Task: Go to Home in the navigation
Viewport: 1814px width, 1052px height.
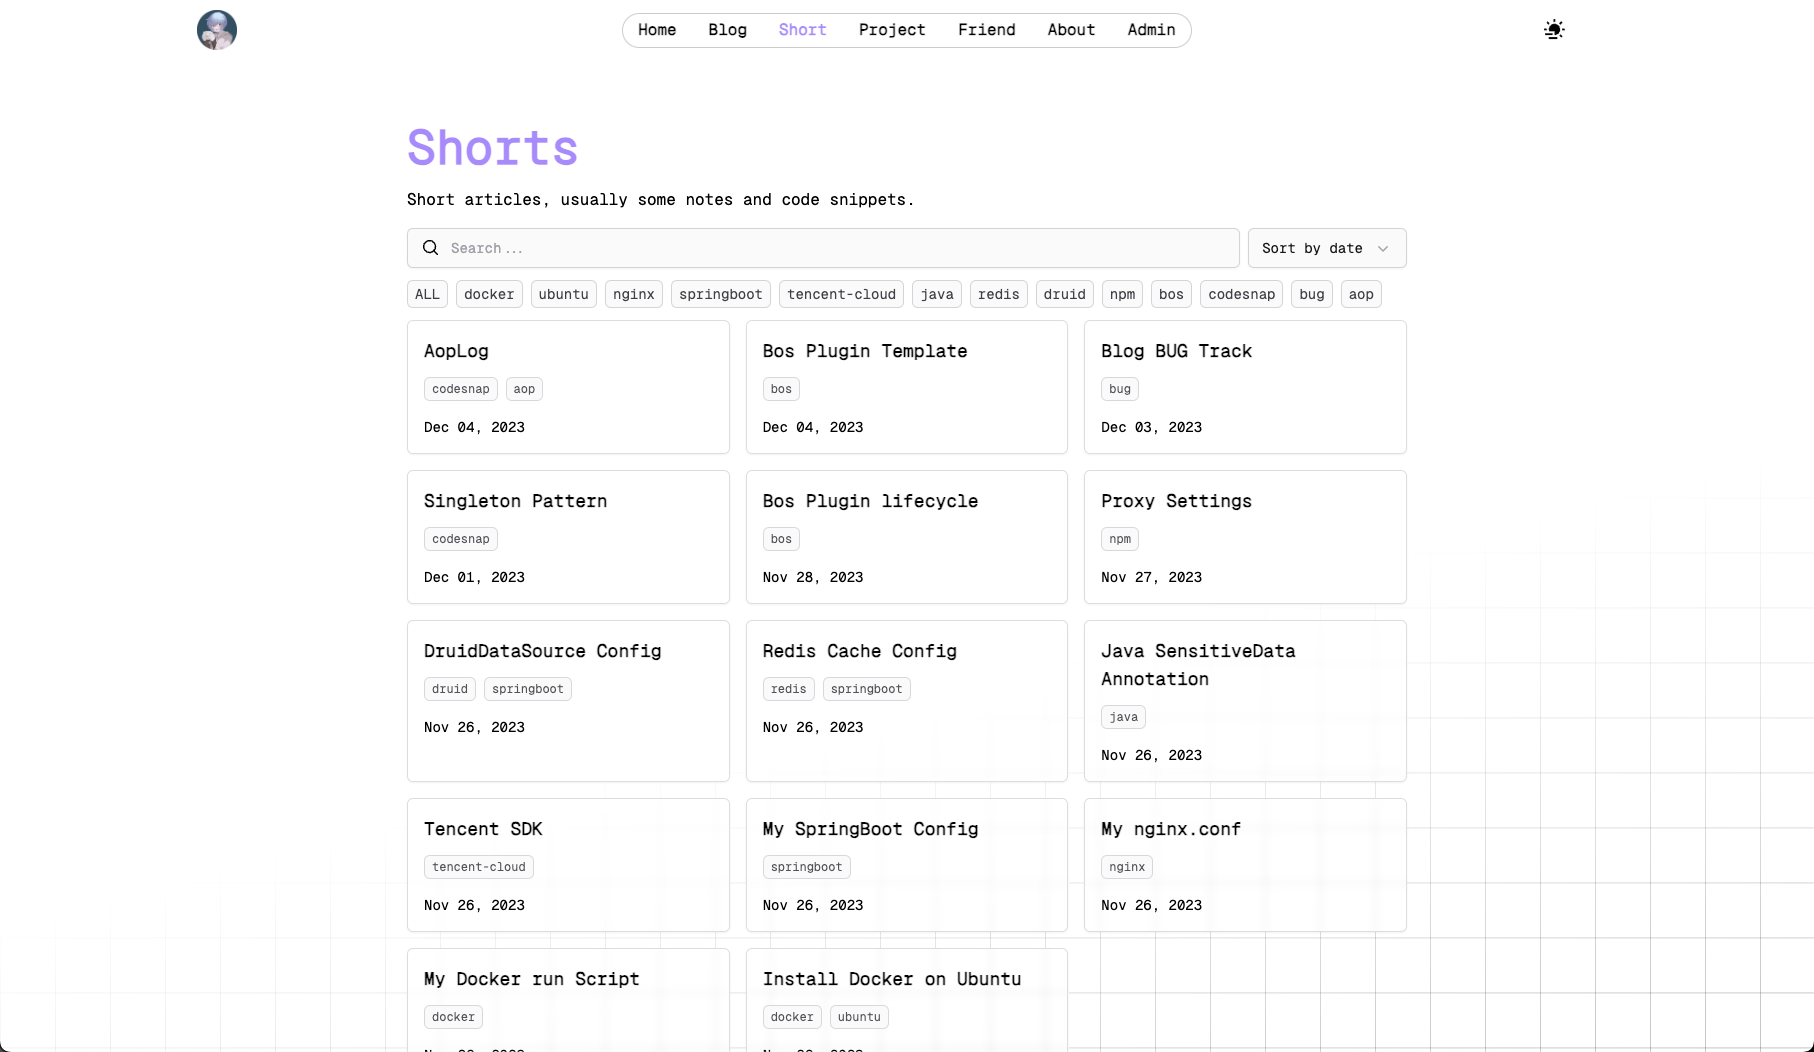Action: (x=657, y=30)
